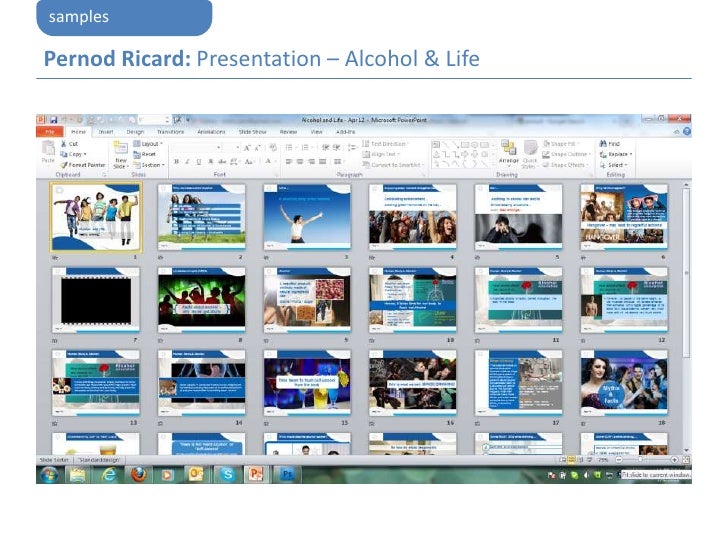Open Photoshop from taskbar
Screen dimensions: 728x546
coord(287,474)
